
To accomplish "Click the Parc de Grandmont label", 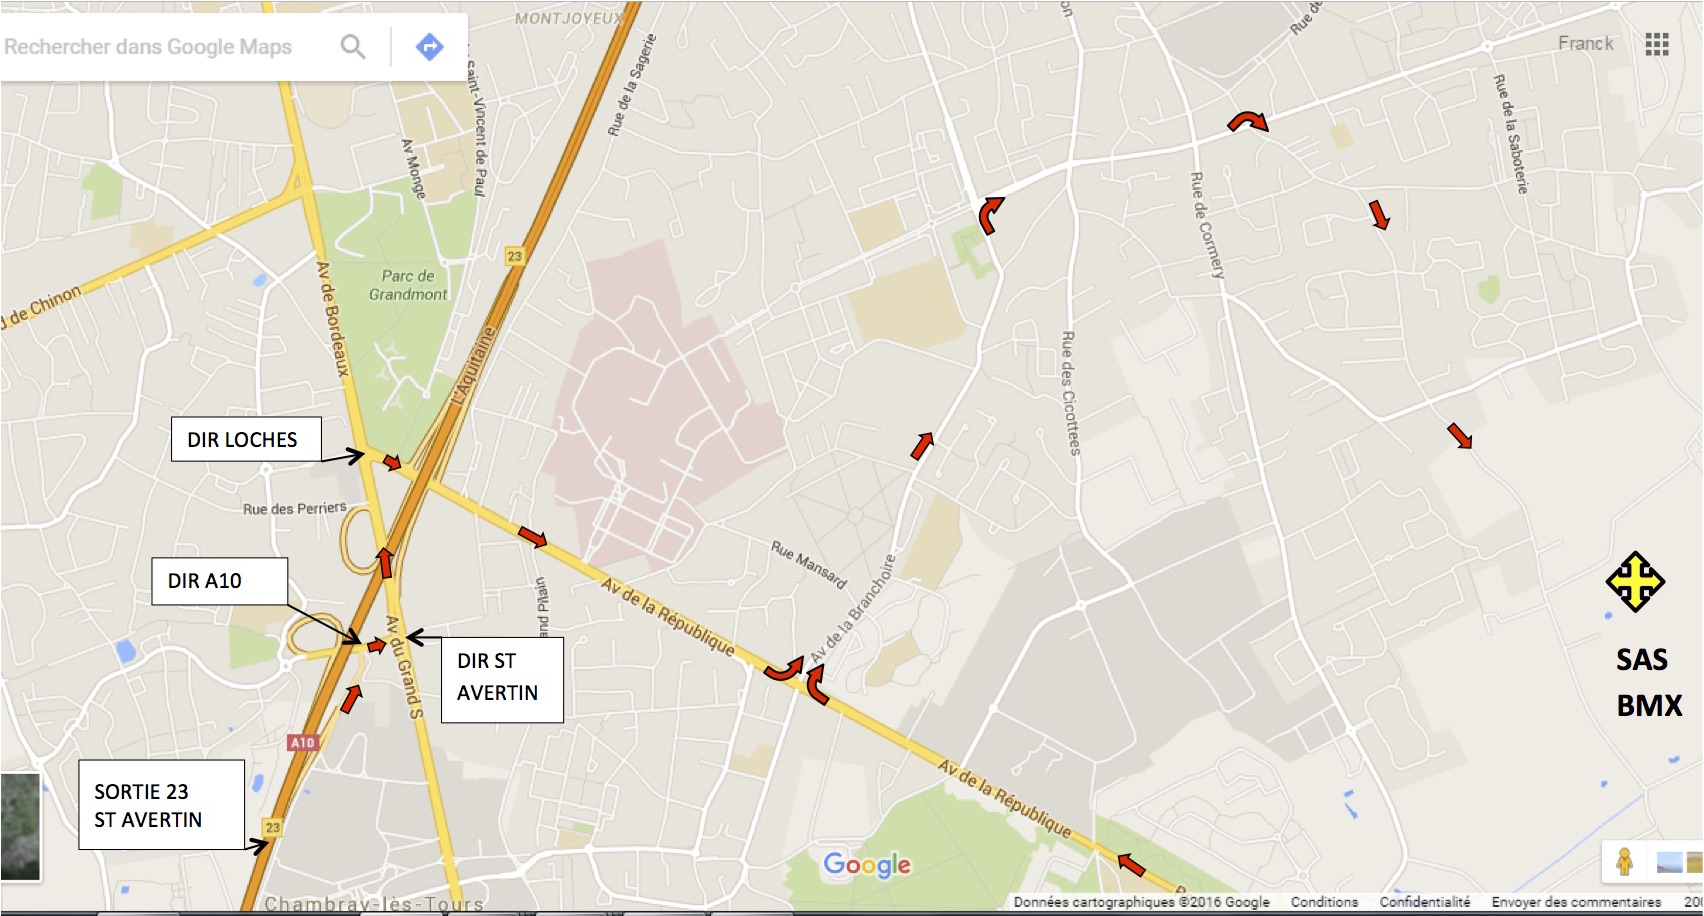I will pyautogui.click(x=408, y=285).
